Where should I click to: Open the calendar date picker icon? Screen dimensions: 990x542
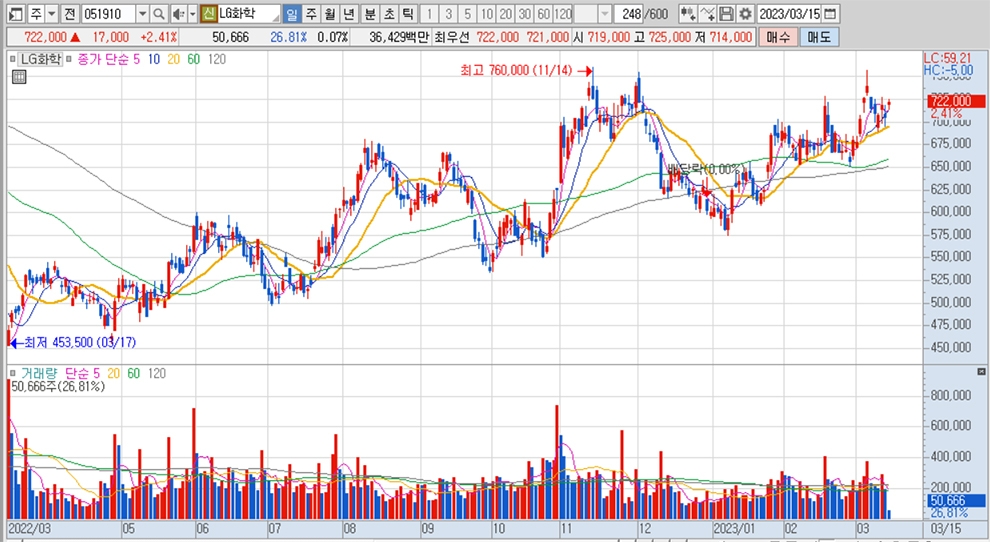coord(831,14)
